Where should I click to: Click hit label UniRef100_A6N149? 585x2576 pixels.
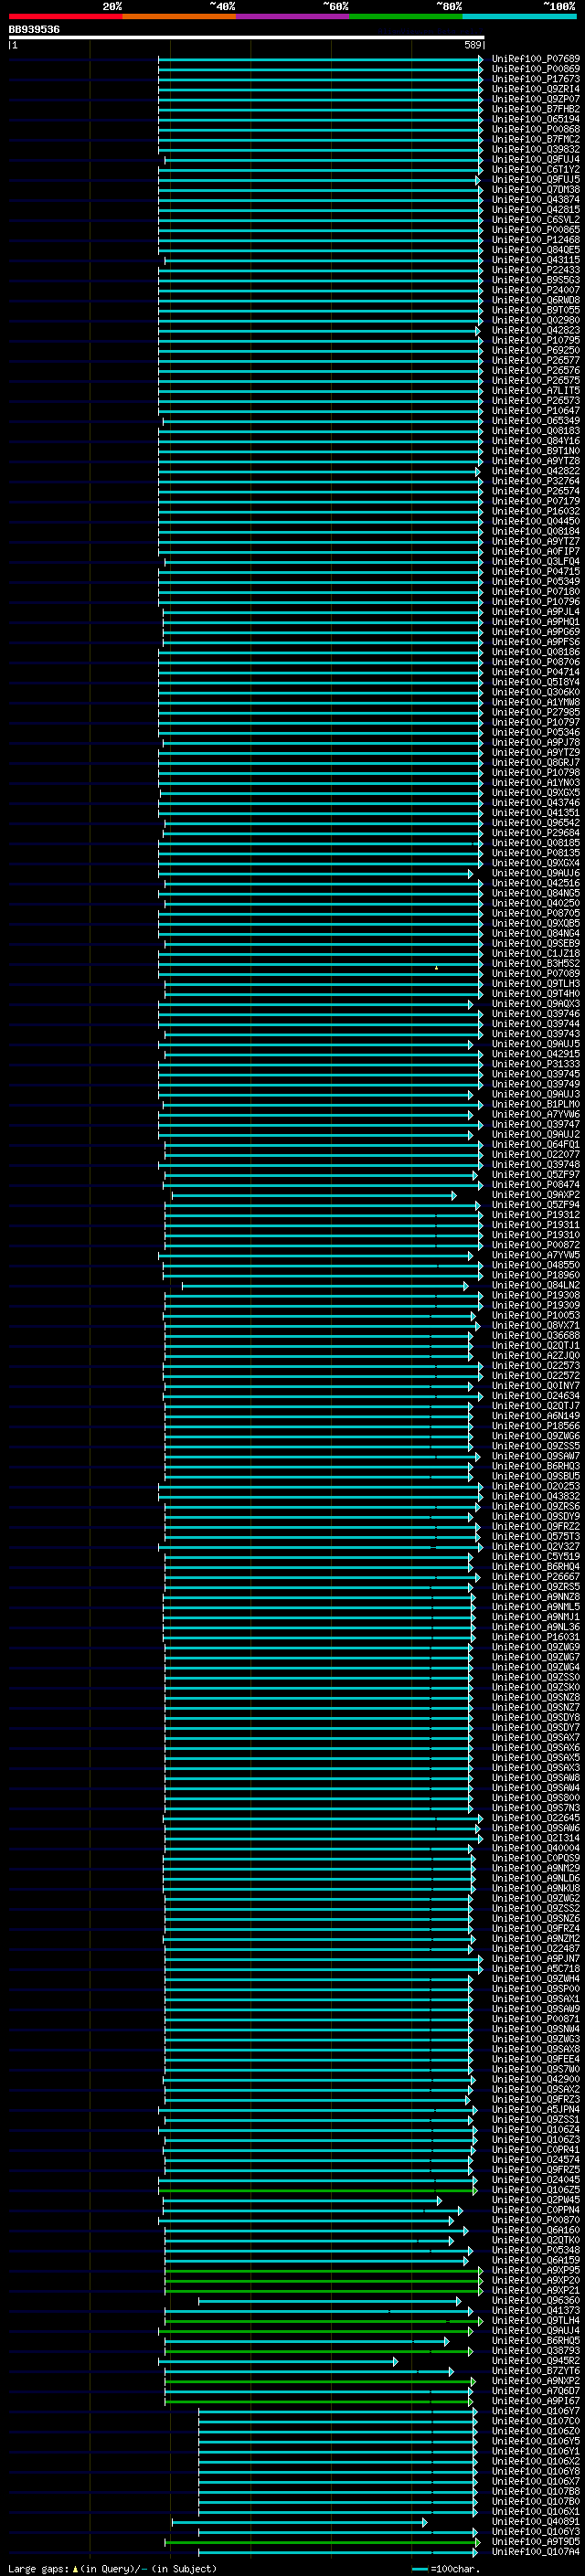click(x=535, y=1416)
